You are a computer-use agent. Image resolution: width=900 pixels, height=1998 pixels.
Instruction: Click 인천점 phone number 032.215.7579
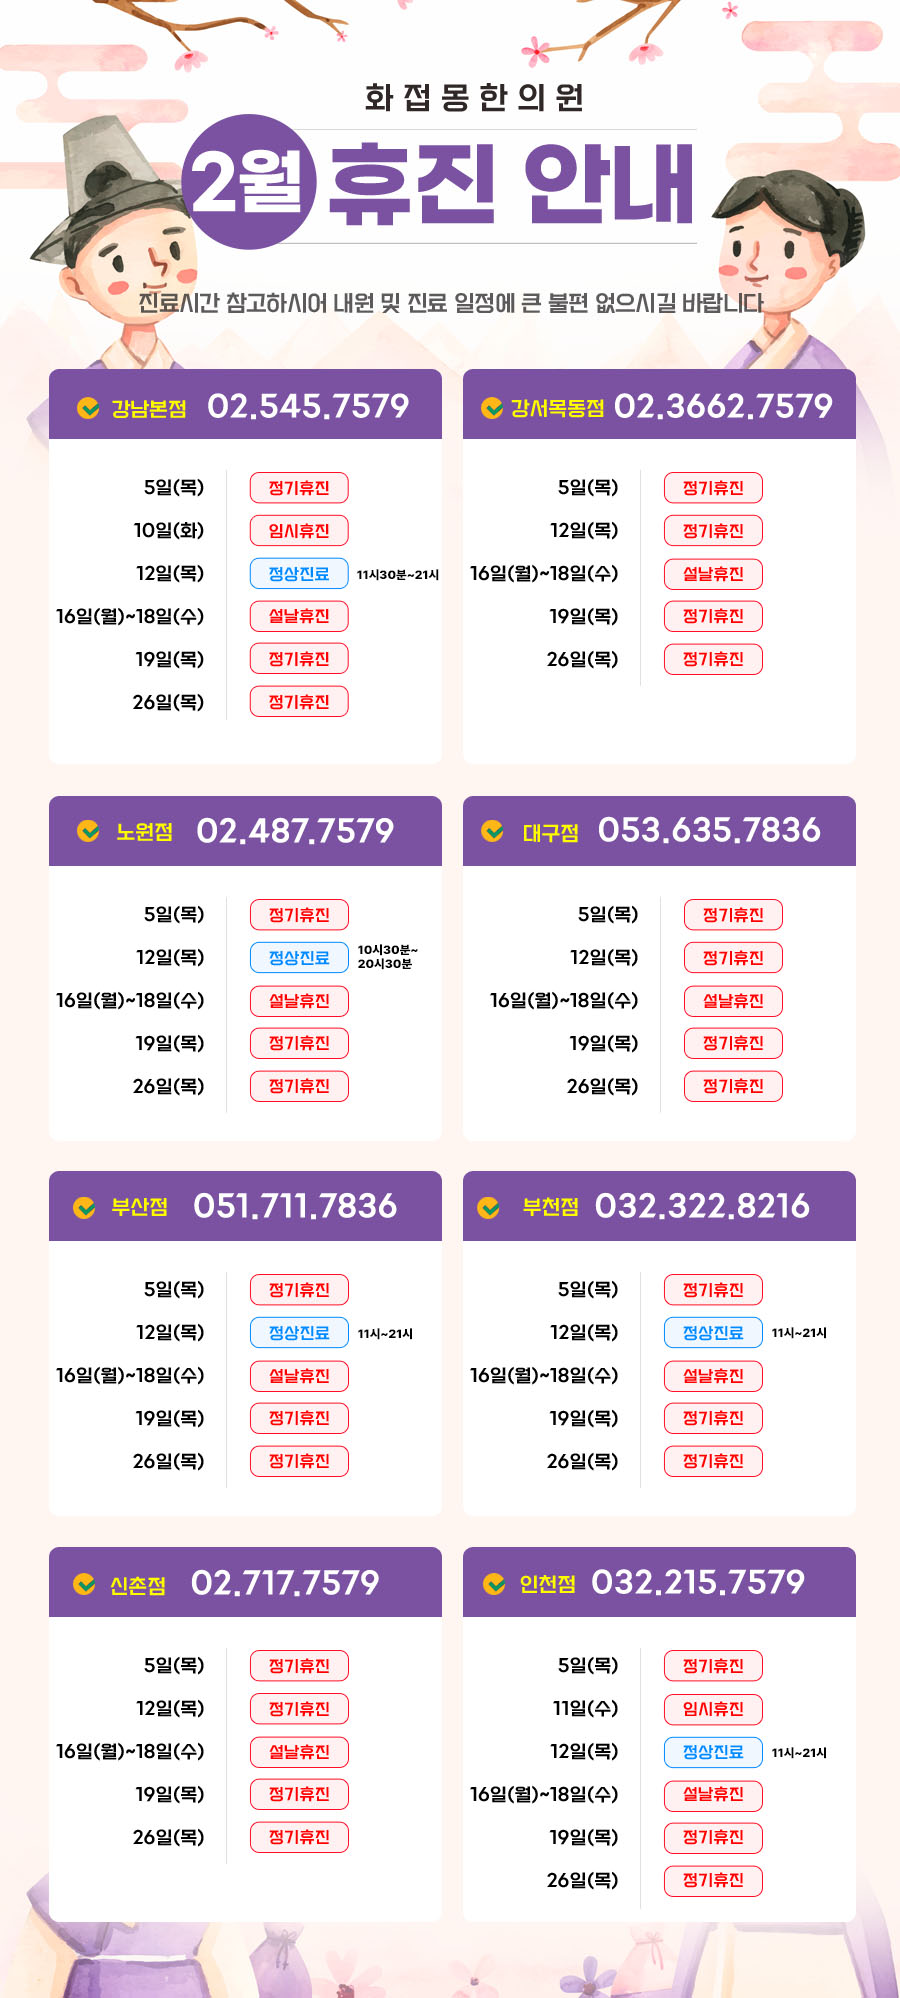point(698,1582)
